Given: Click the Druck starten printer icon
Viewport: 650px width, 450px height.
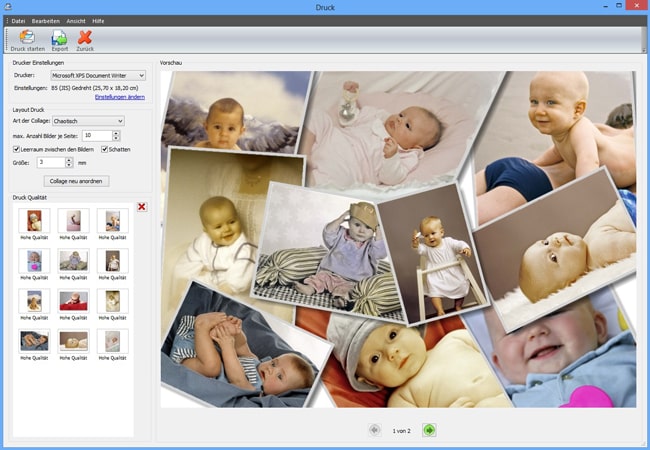Looking at the screenshot, I should coord(28,36).
